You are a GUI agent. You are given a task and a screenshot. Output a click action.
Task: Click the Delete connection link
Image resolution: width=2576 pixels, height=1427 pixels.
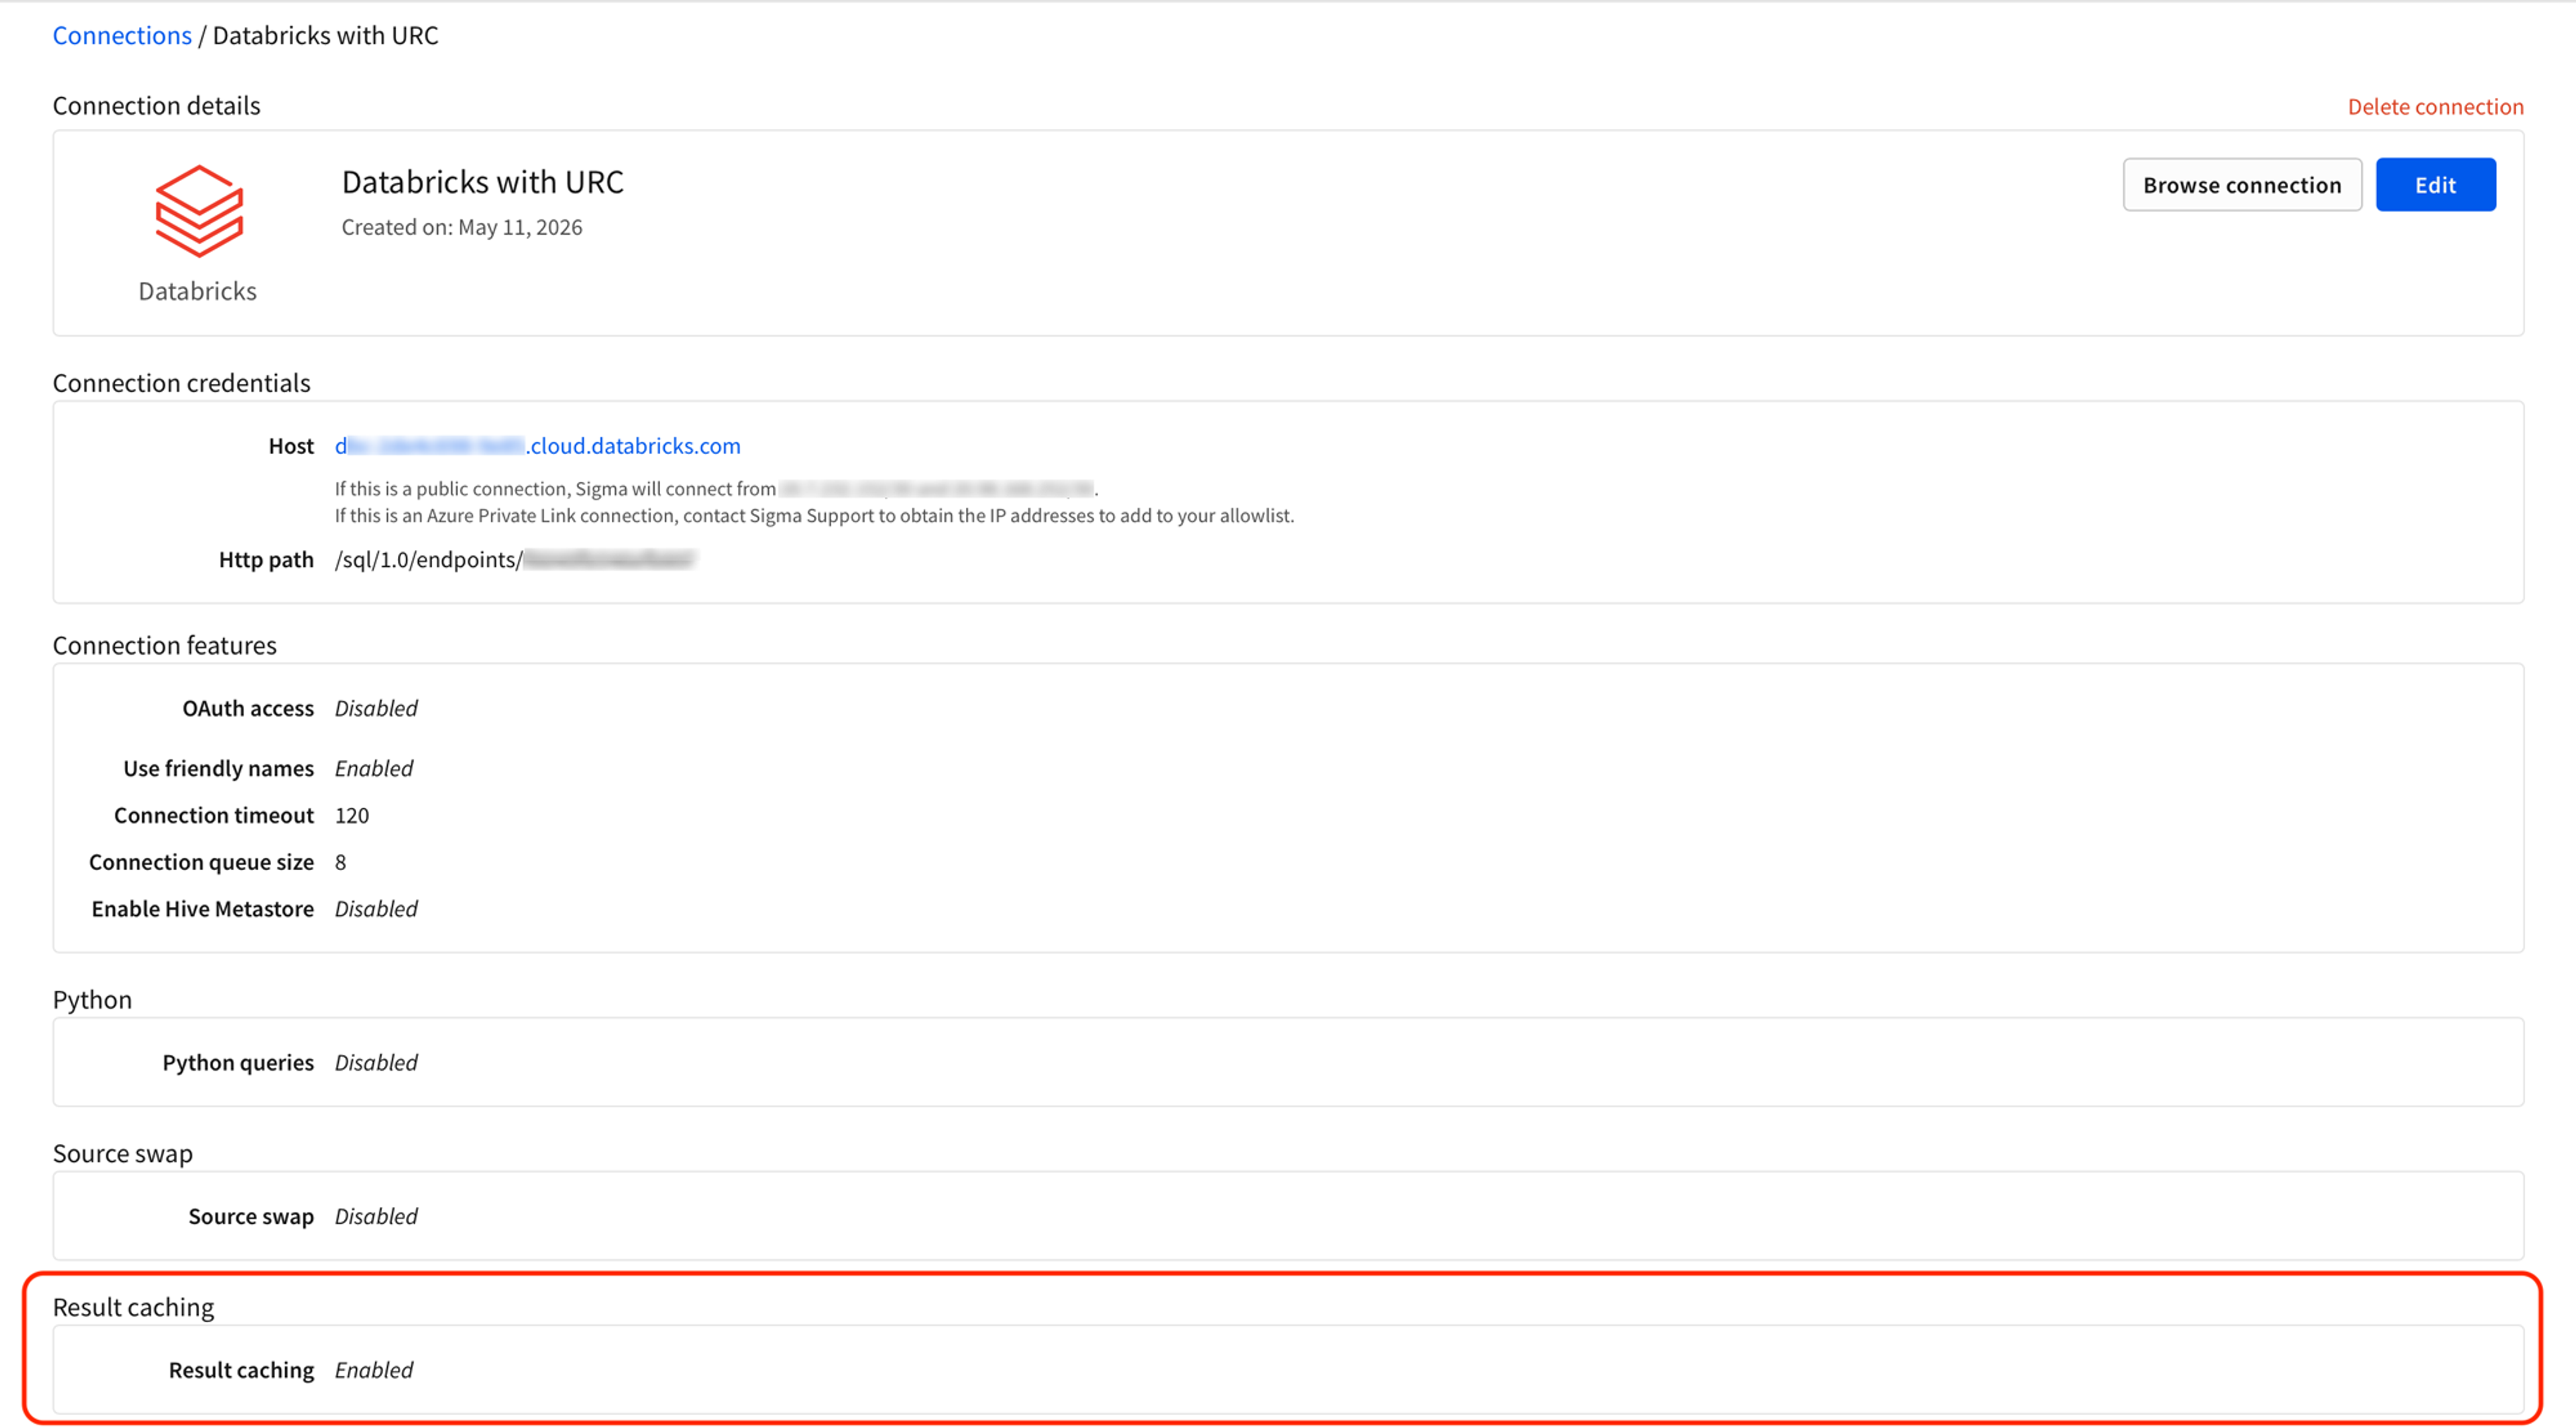[2435, 106]
